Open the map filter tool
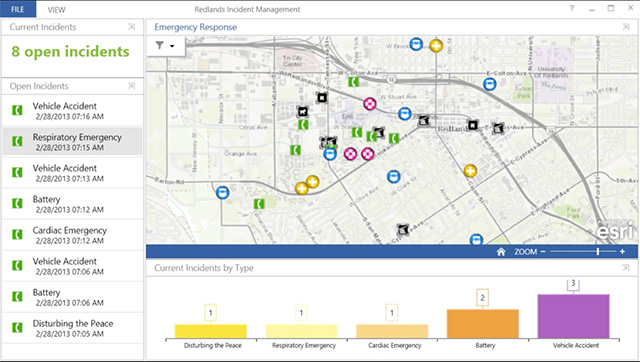This screenshot has width=640, height=362. click(x=160, y=45)
